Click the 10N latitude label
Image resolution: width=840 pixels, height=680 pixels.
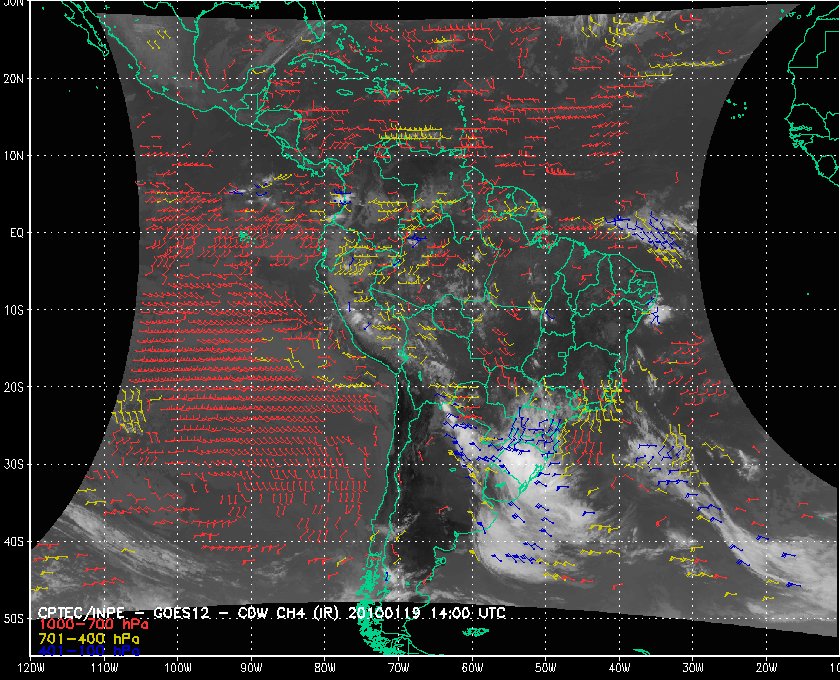click(13, 156)
